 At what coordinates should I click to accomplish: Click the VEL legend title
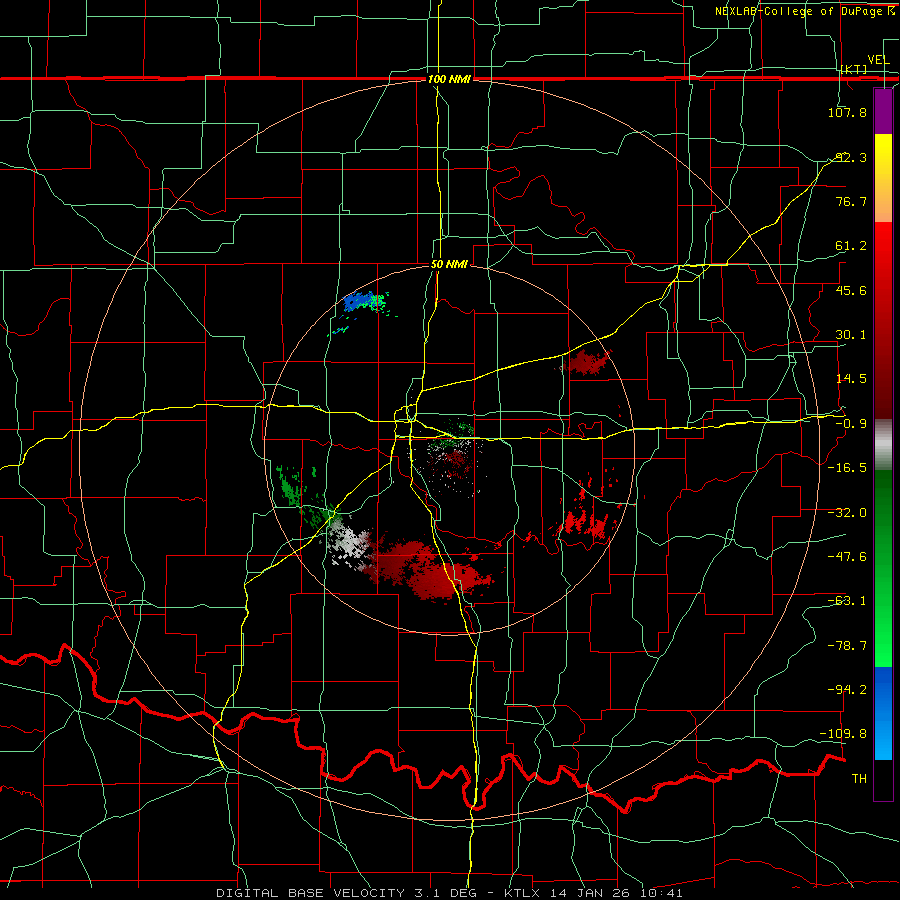878,60
